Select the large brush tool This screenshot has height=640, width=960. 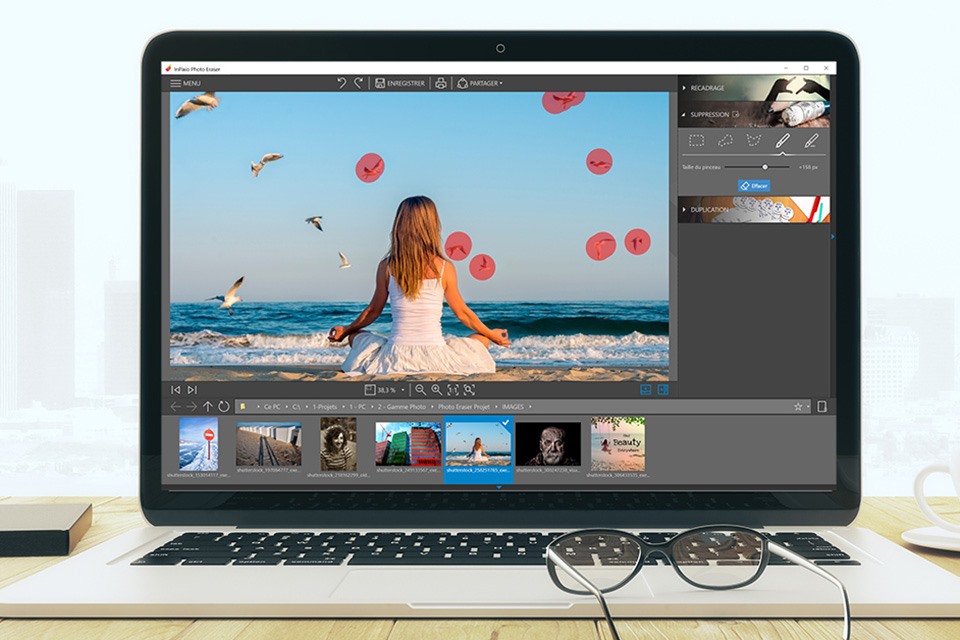coord(783,140)
